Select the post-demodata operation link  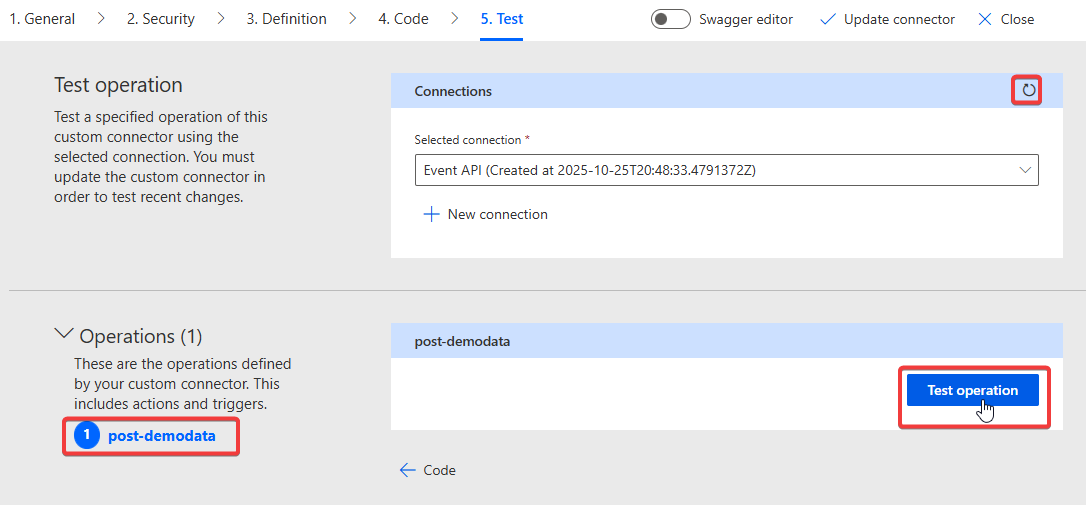click(161, 436)
